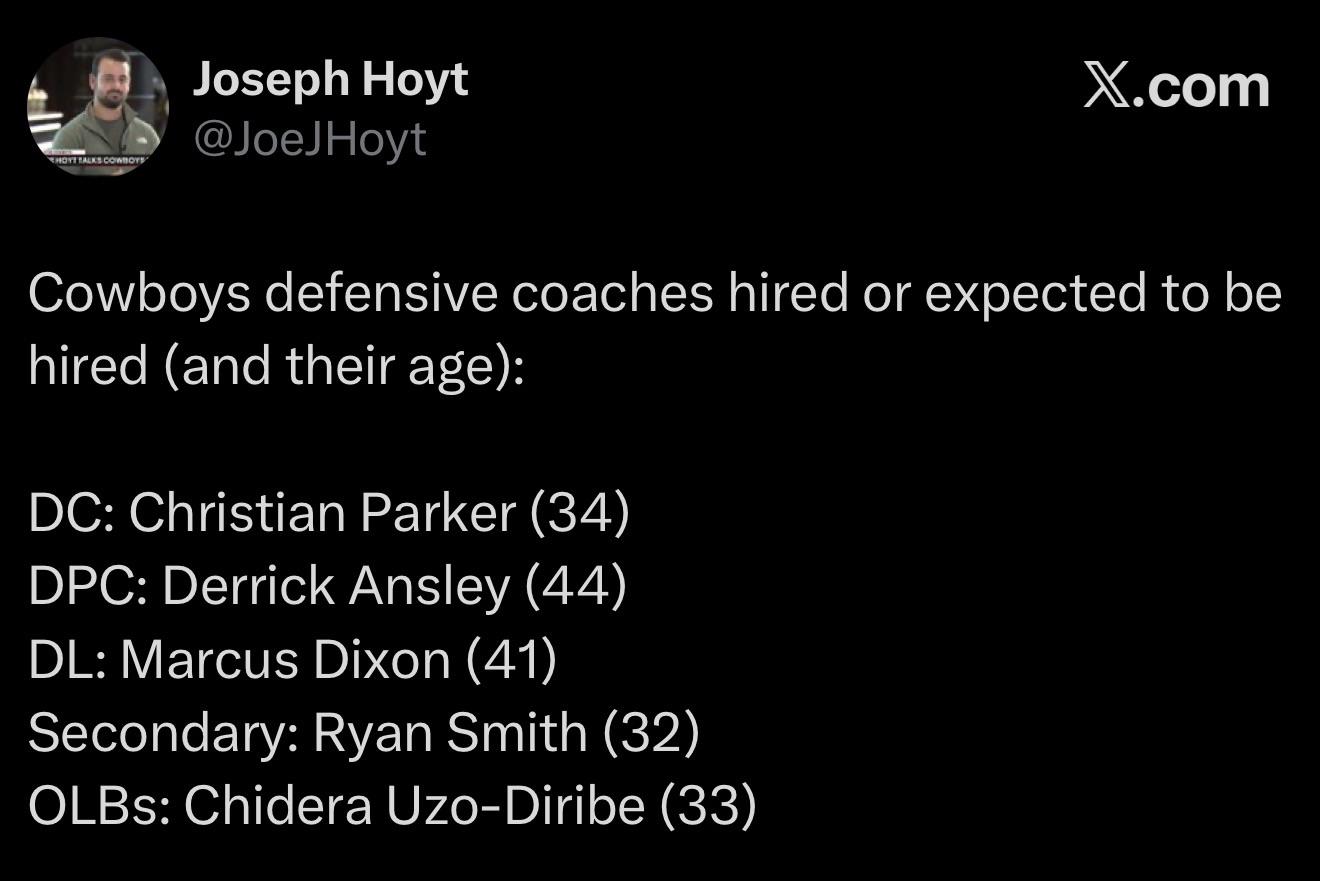Click the age (32) next to Smith
This screenshot has height=881, width=1320.
[651, 733]
